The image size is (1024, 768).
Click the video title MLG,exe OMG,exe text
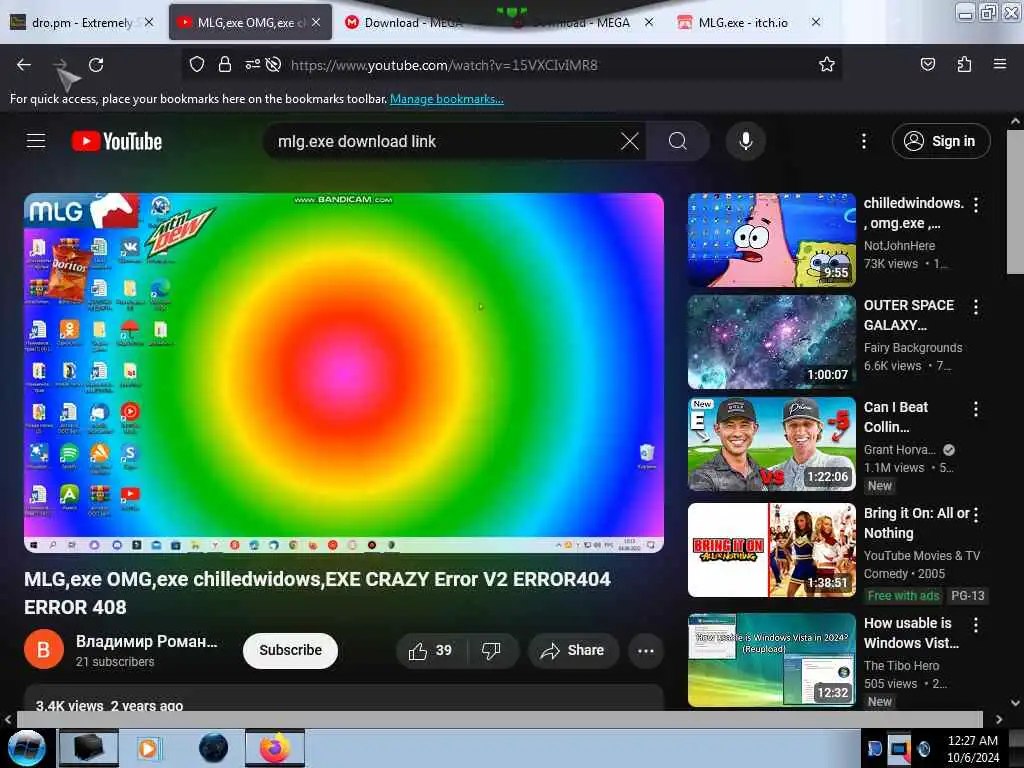point(317,593)
